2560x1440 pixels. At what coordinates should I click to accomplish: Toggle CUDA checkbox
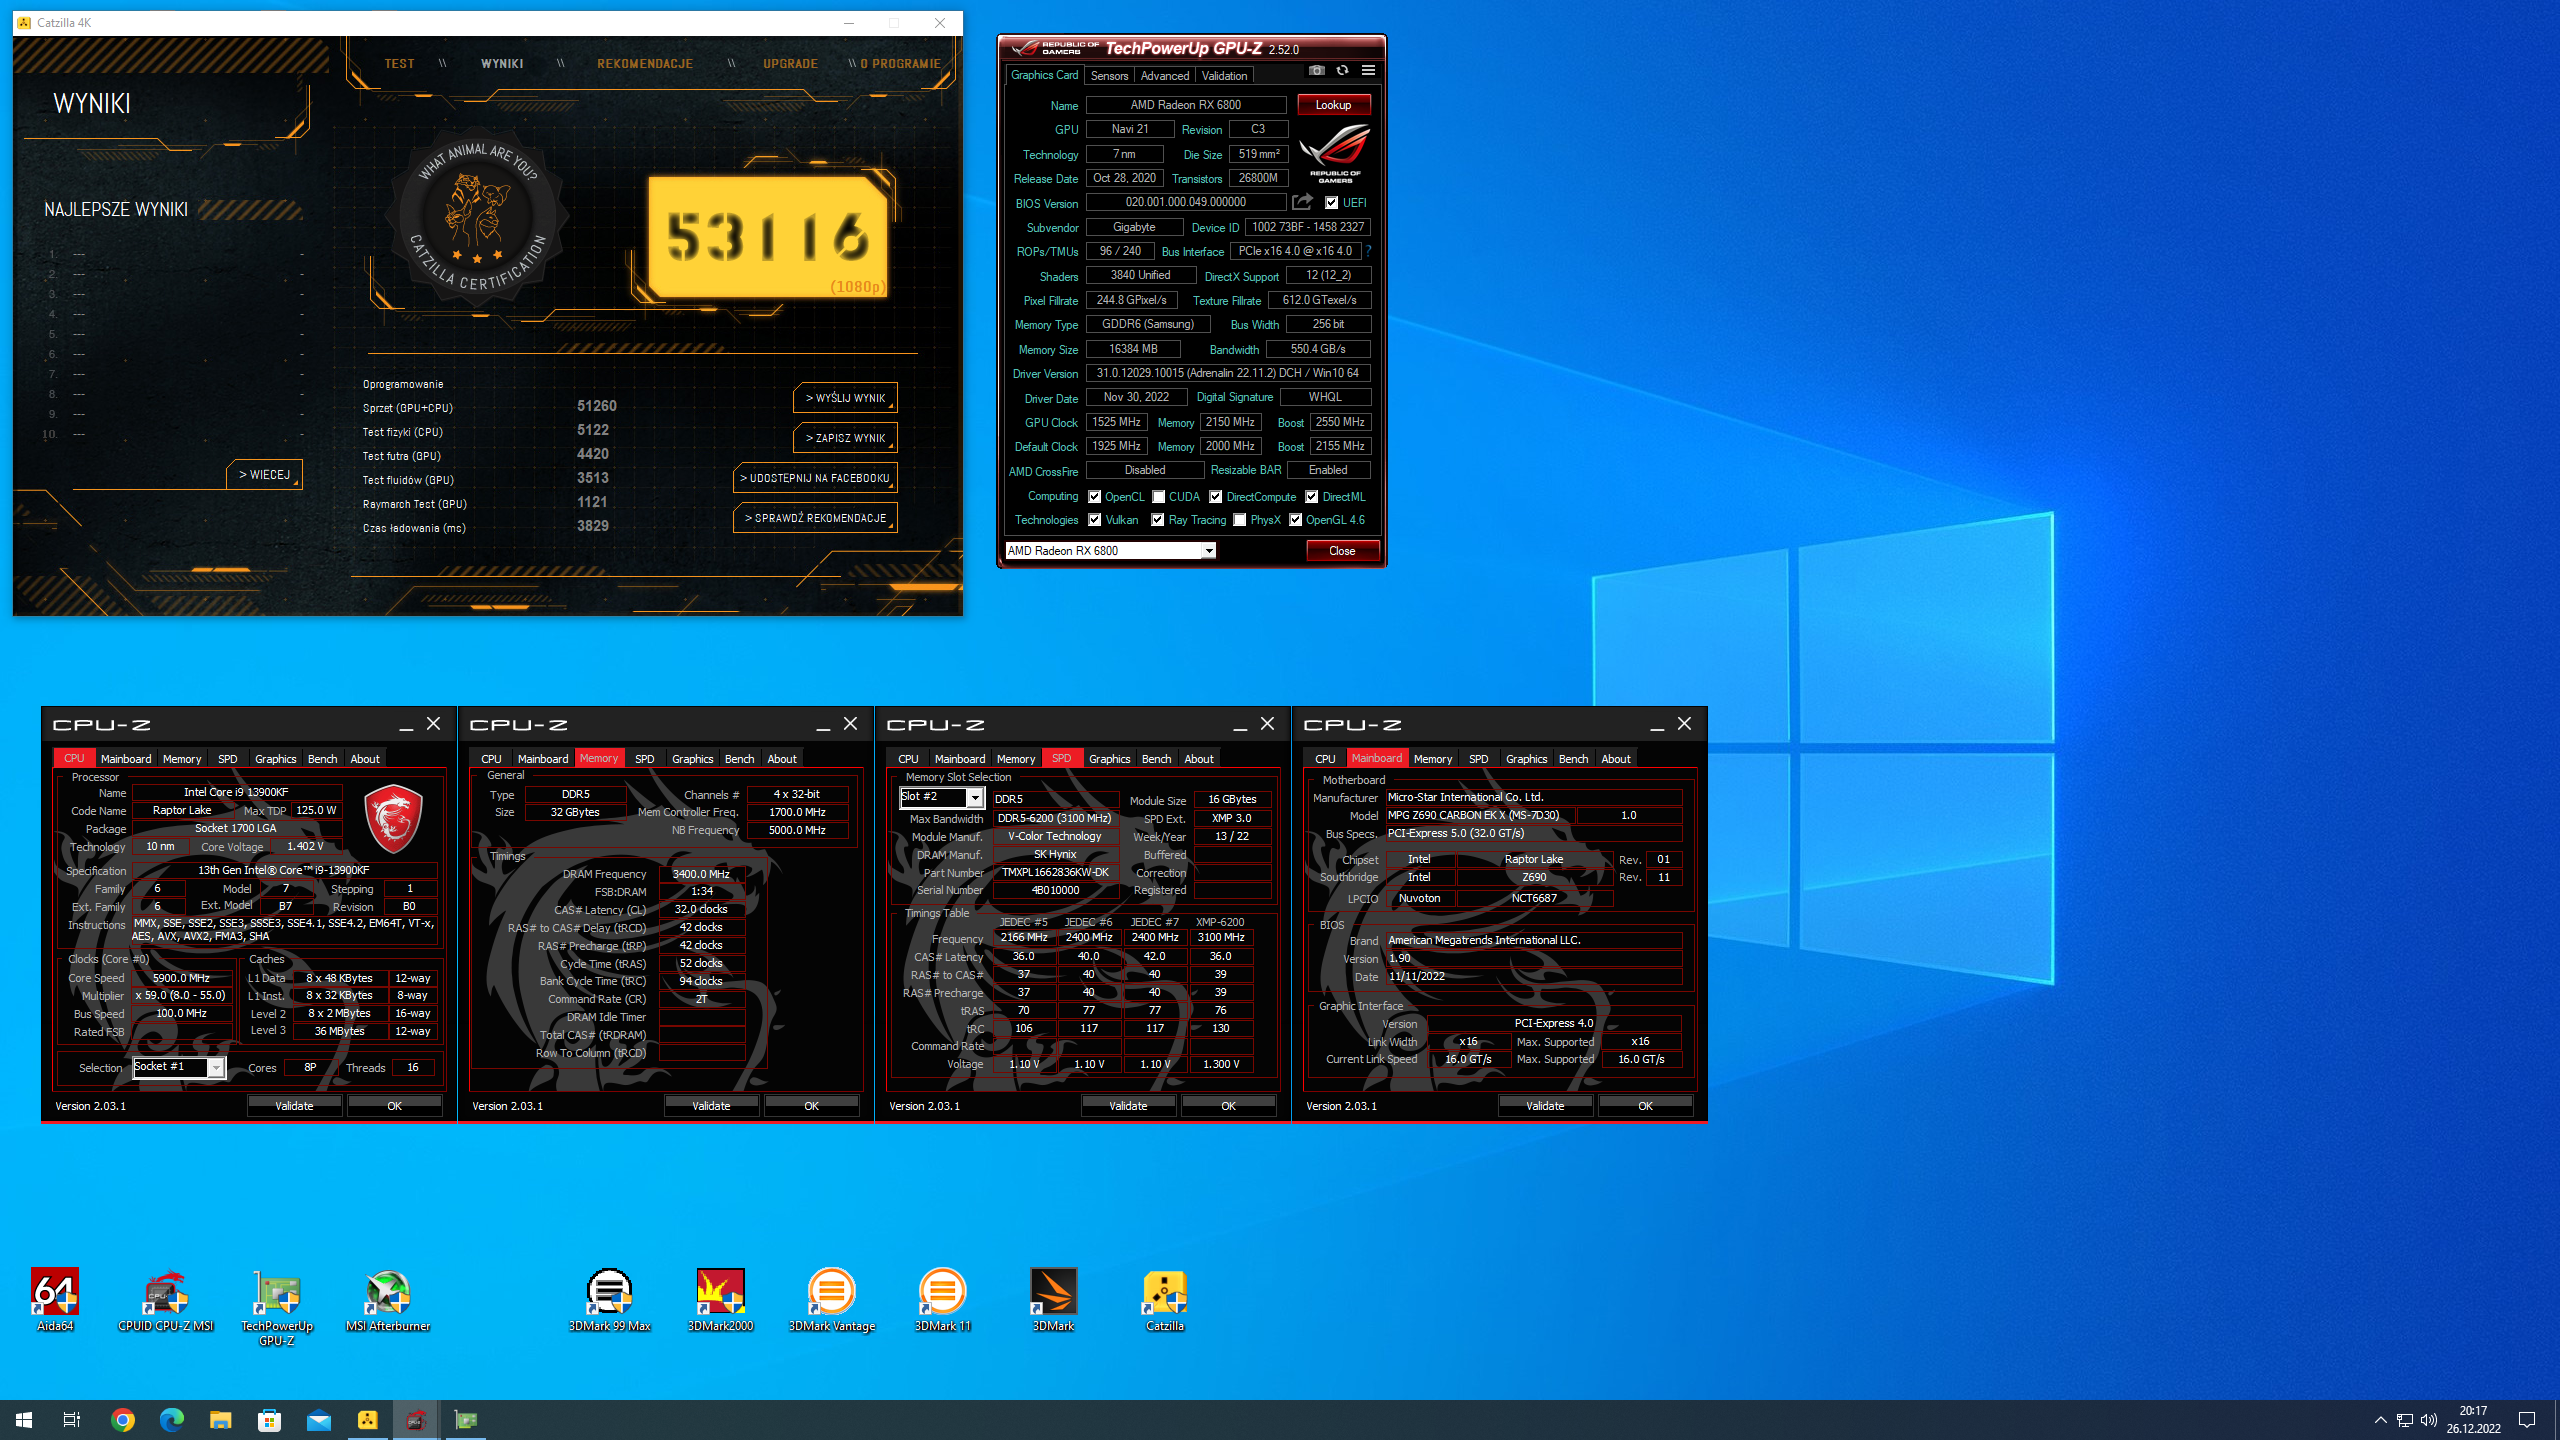pyautogui.click(x=1159, y=497)
